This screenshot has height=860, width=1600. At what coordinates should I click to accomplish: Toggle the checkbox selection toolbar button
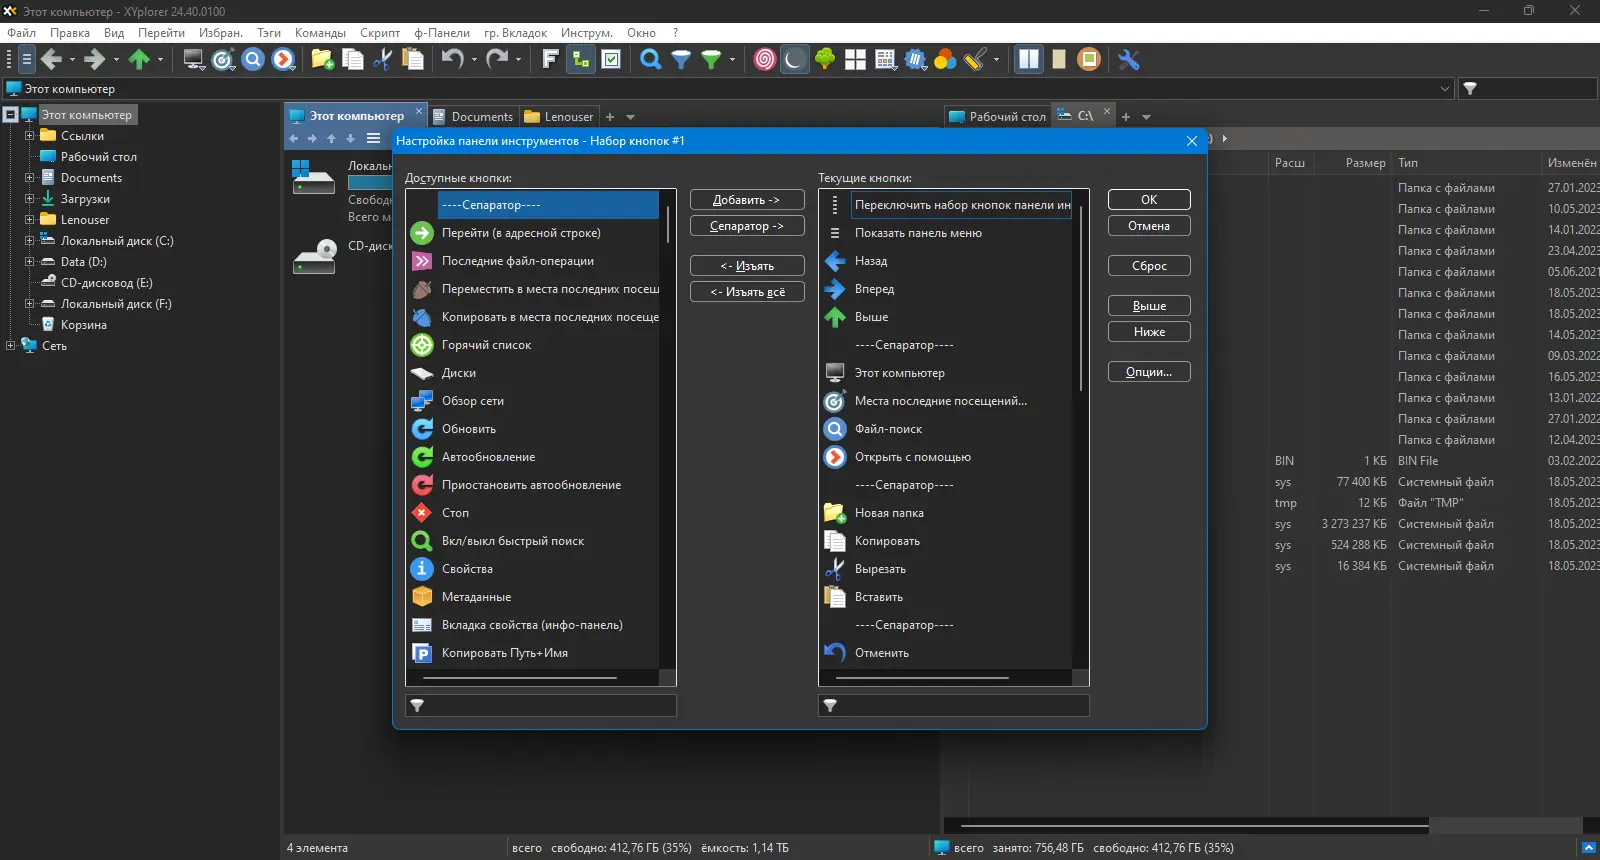tap(611, 60)
